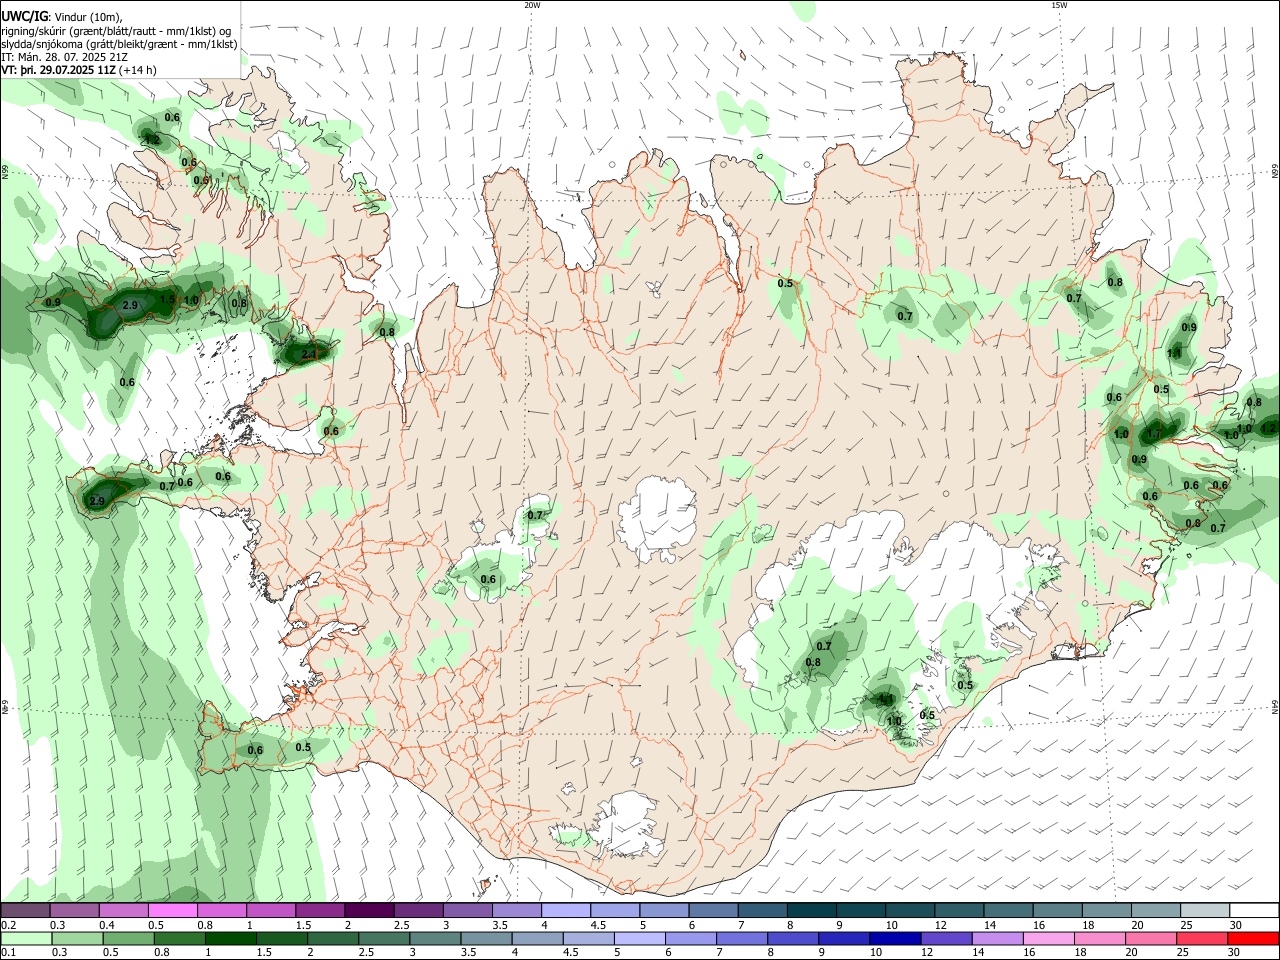The width and height of the screenshot is (1280, 960).
Task: Click the "0.1" label in bottom legend row
Action: pos(8,953)
